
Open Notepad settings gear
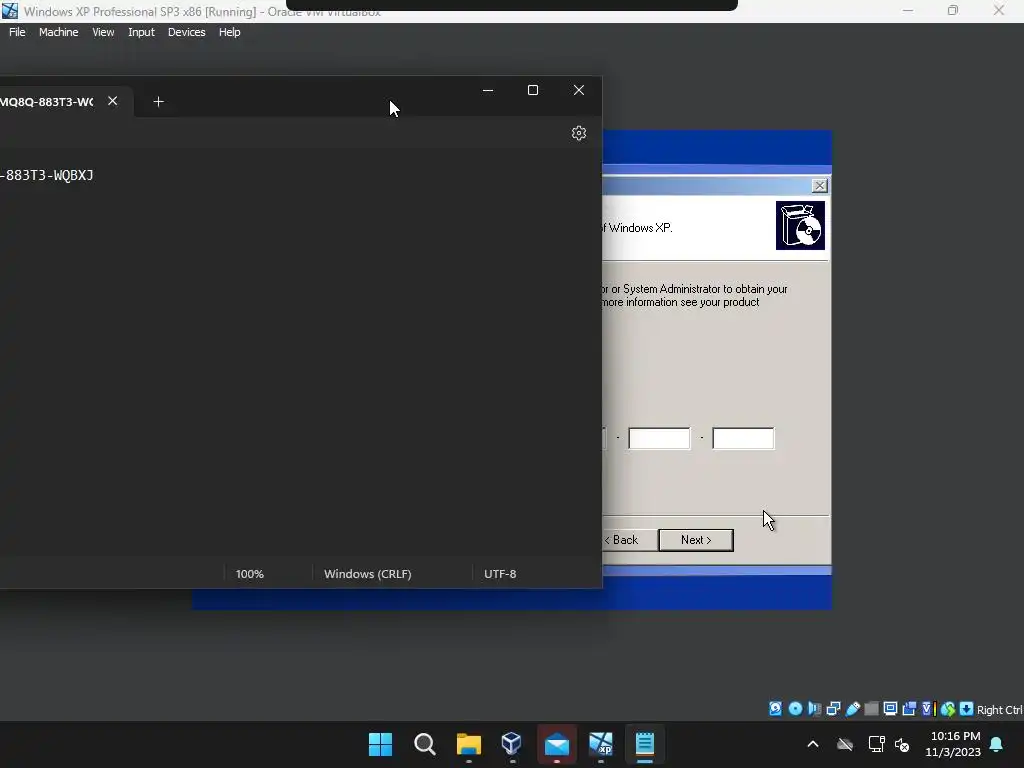(x=579, y=133)
